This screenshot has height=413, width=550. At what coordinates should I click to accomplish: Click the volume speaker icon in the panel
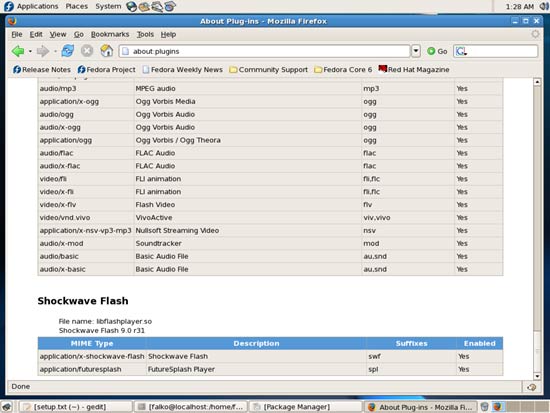tap(545, 6)
